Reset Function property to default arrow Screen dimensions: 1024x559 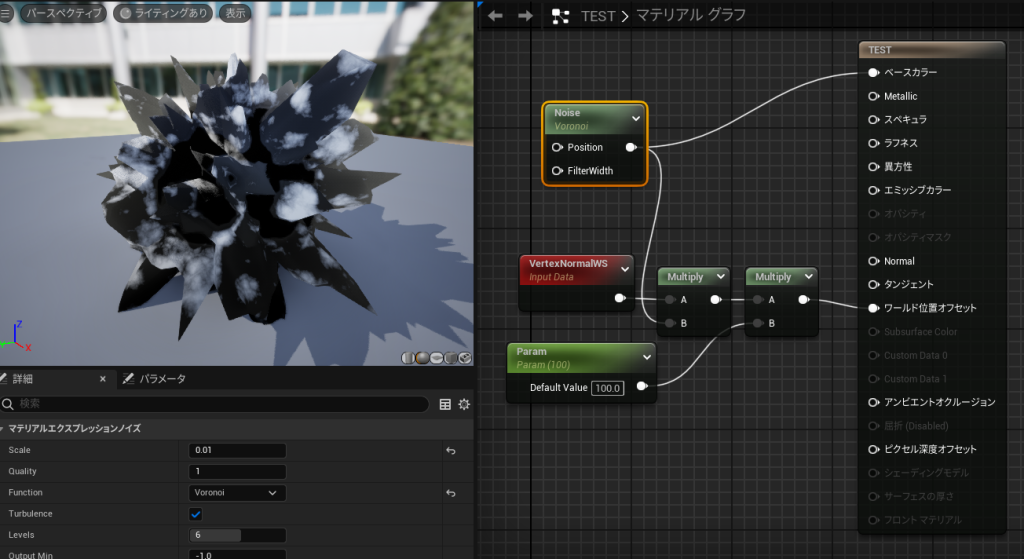(x=450, y=493)
